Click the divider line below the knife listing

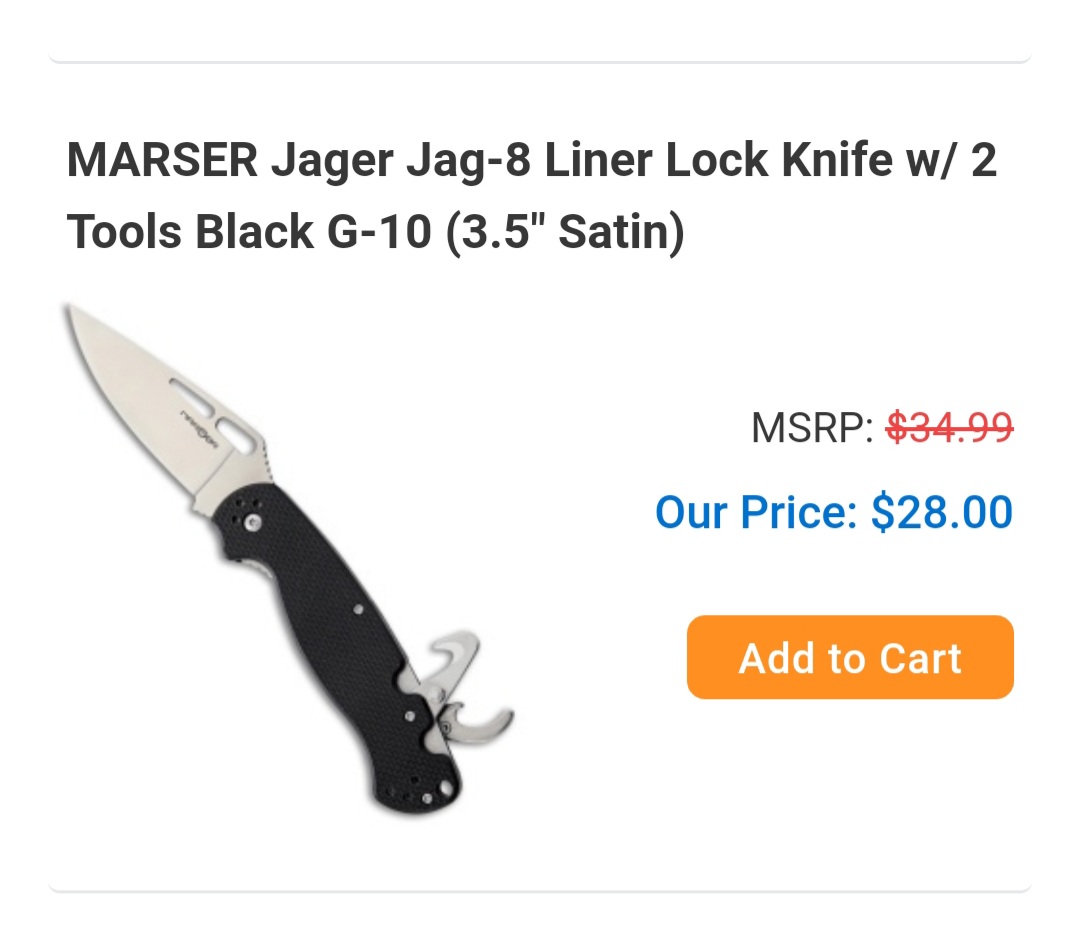tap(540, 889)
